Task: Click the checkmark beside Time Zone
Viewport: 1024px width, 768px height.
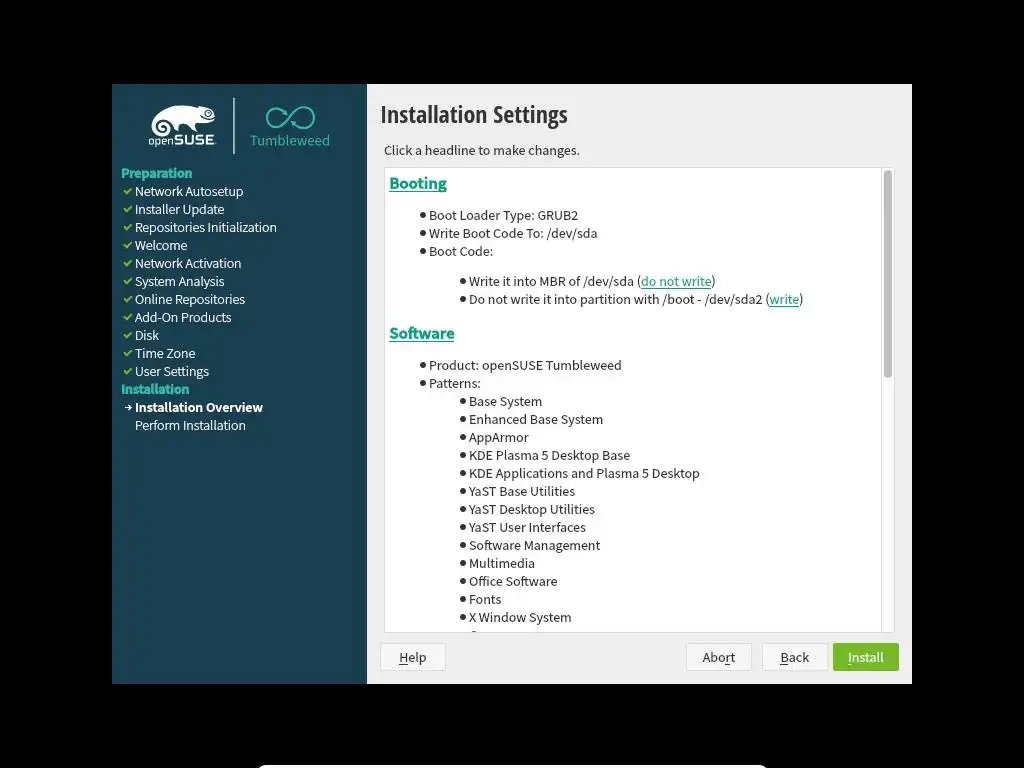Action: [x=128, y=353]
